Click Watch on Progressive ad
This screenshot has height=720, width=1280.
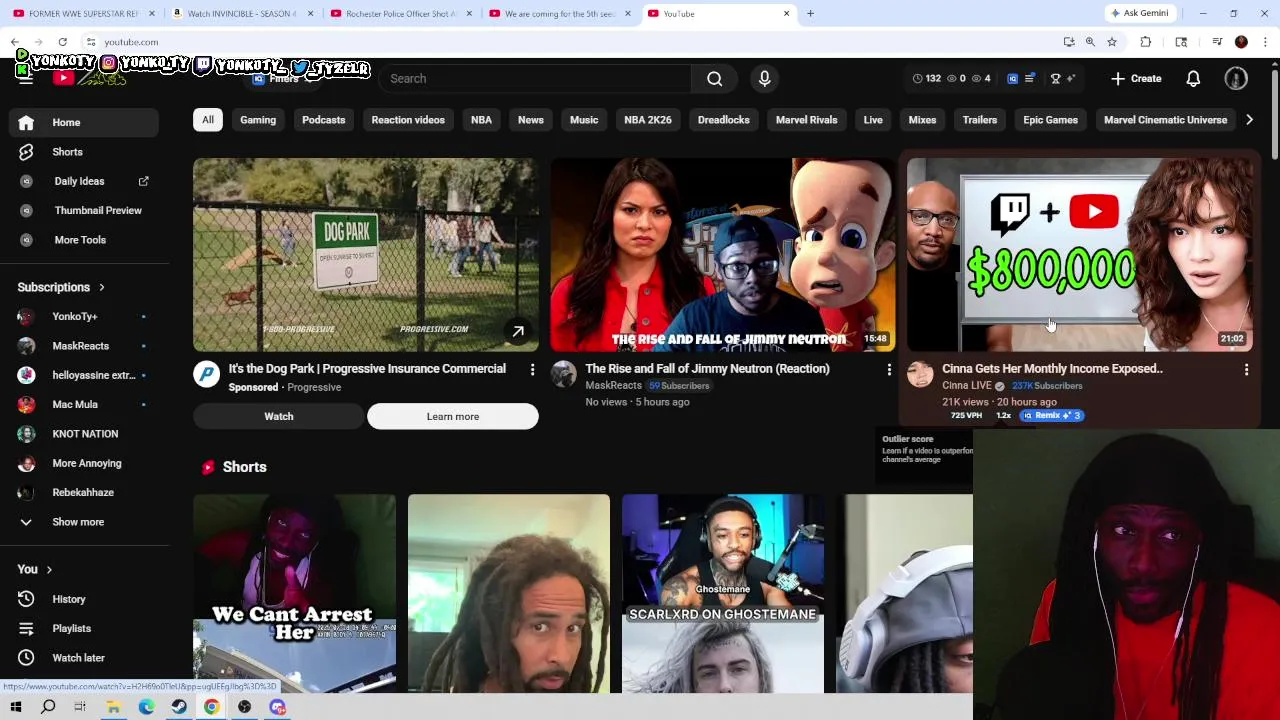279,417
